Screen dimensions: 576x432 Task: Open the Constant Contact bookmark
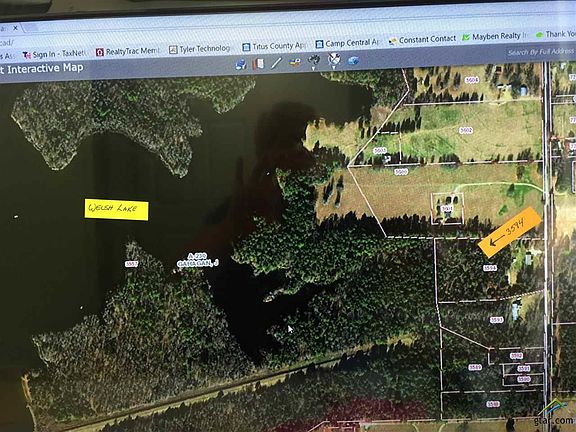(422, 40)
